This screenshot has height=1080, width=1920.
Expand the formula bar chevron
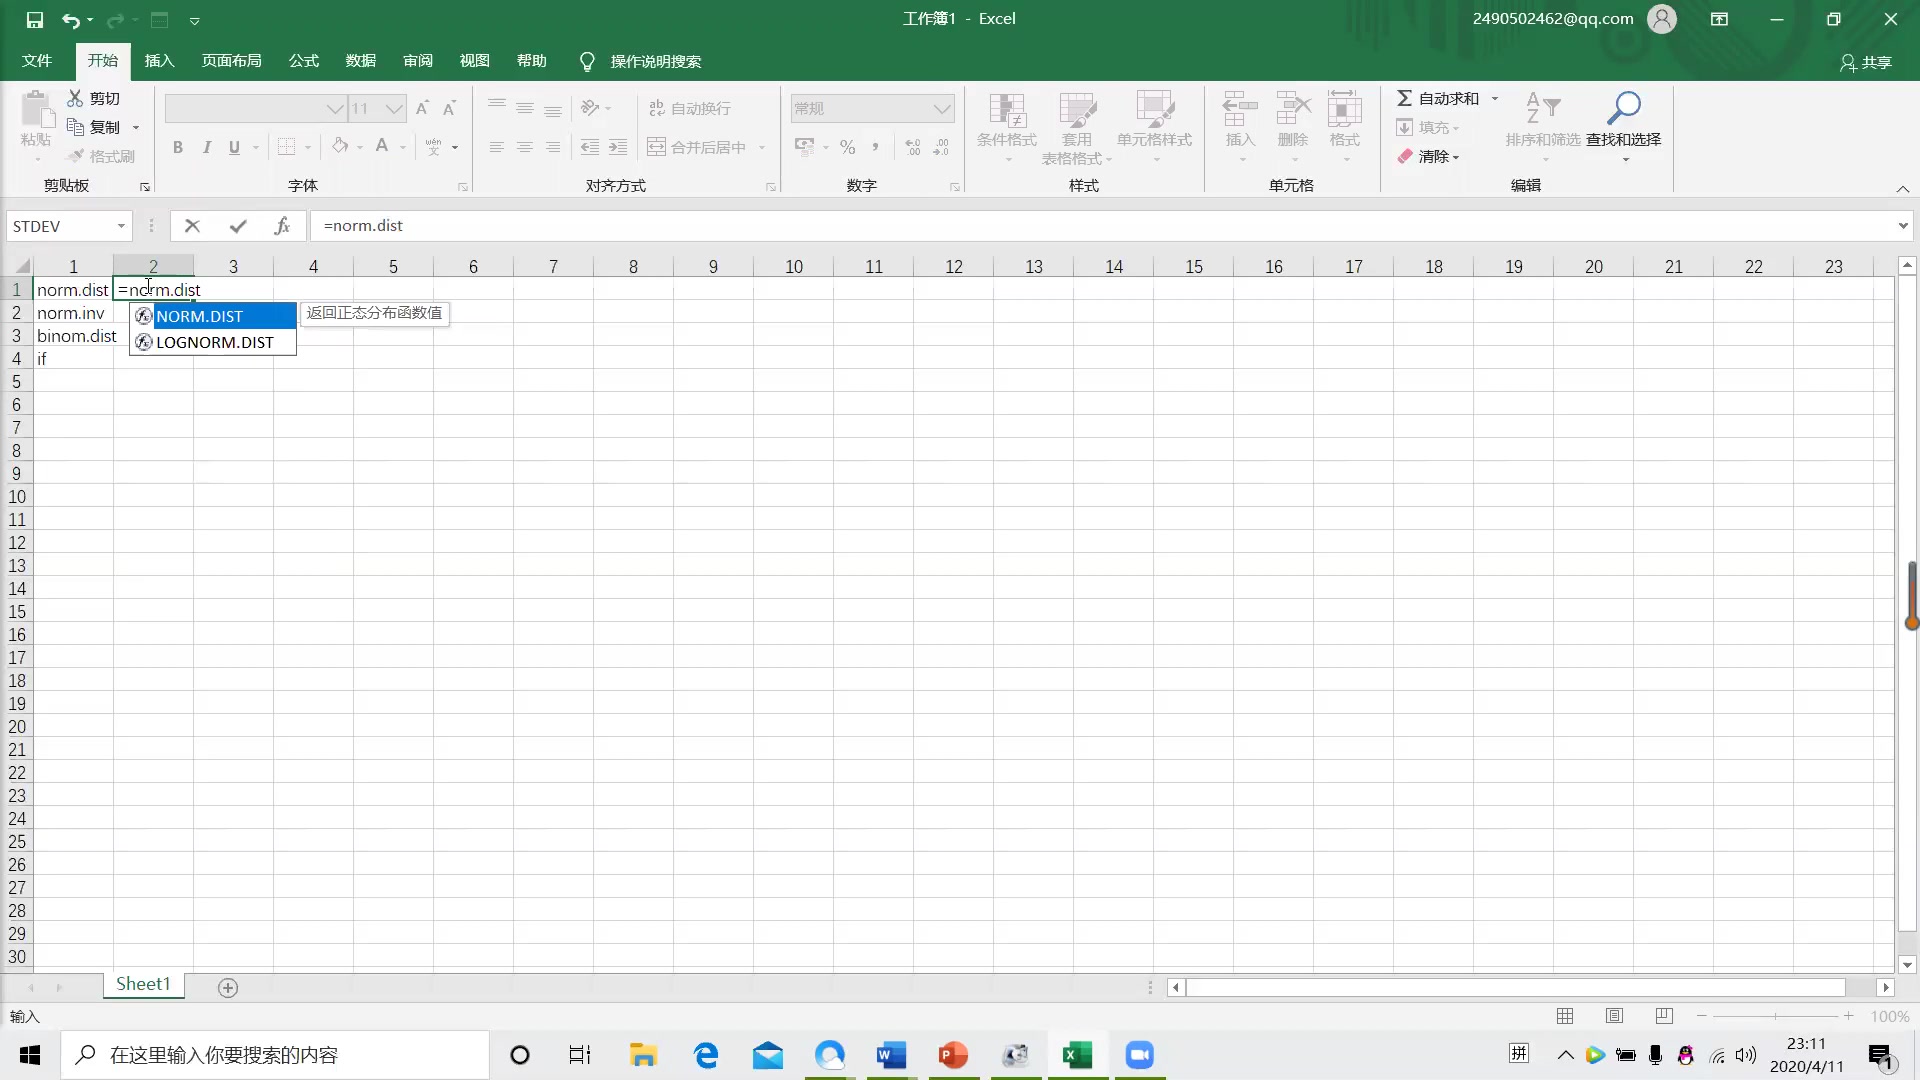[x=1902, y=226]
